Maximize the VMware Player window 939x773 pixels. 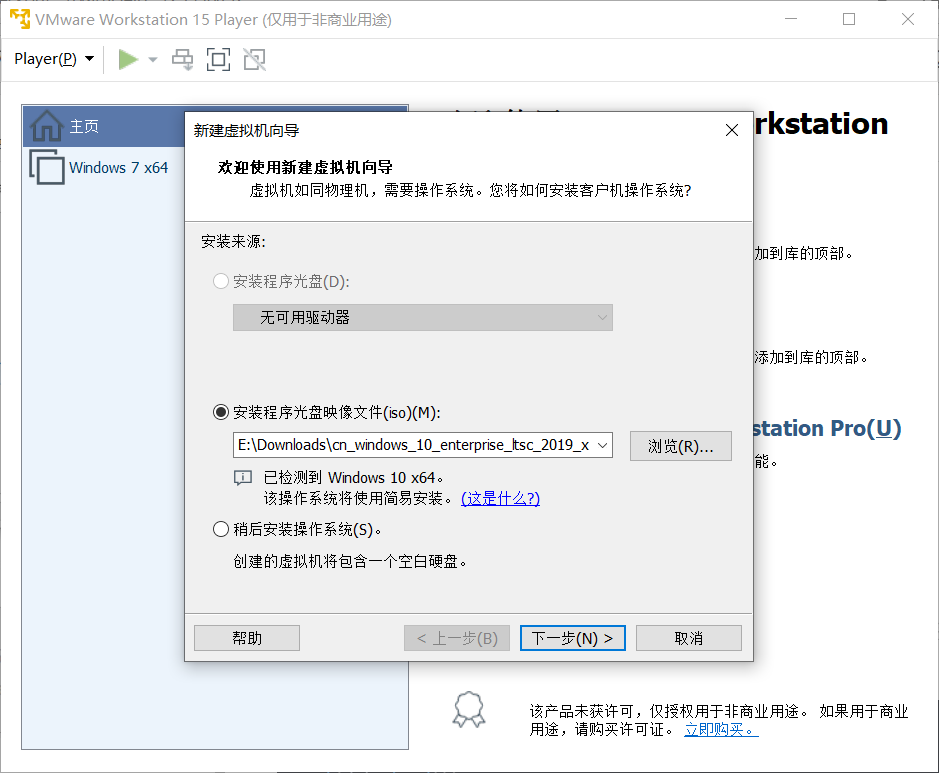[849, 19]
